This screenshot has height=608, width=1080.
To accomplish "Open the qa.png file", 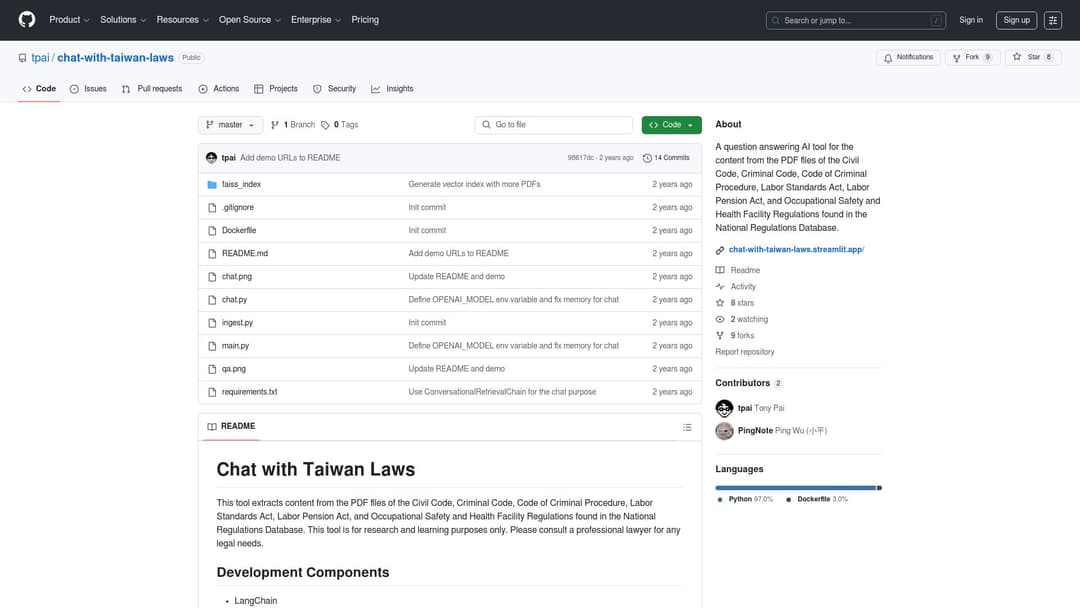I will click(233, 369).
